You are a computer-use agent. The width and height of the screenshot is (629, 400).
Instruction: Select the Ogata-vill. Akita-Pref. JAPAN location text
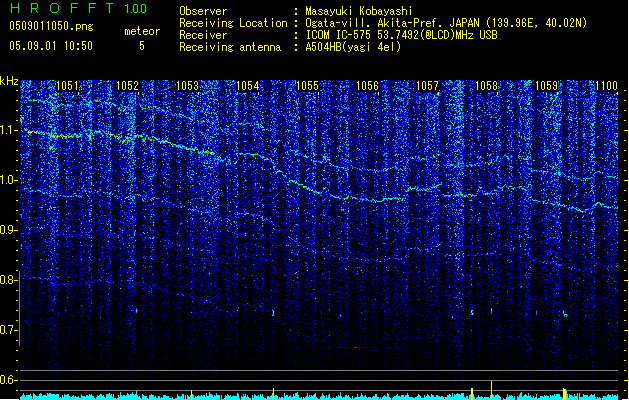pyautogui.click(x=446, y=23)
